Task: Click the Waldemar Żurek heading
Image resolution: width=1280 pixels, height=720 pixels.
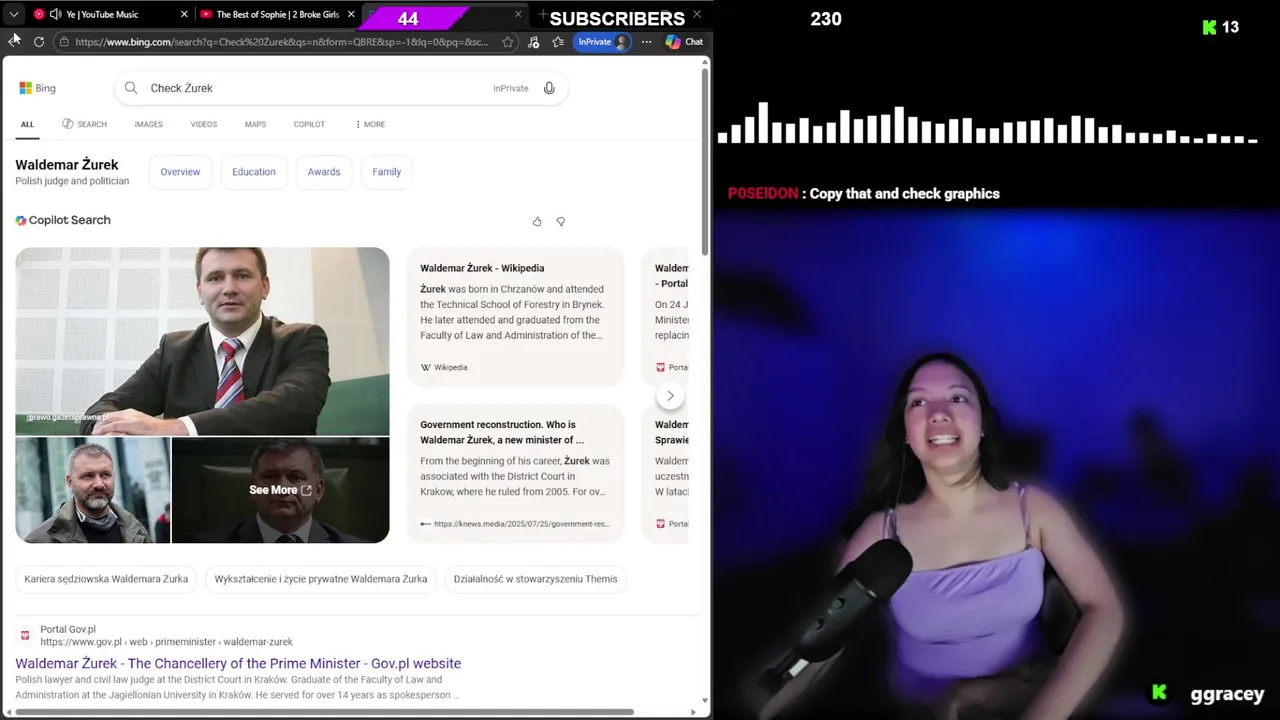Action: [x=67, y=164]
